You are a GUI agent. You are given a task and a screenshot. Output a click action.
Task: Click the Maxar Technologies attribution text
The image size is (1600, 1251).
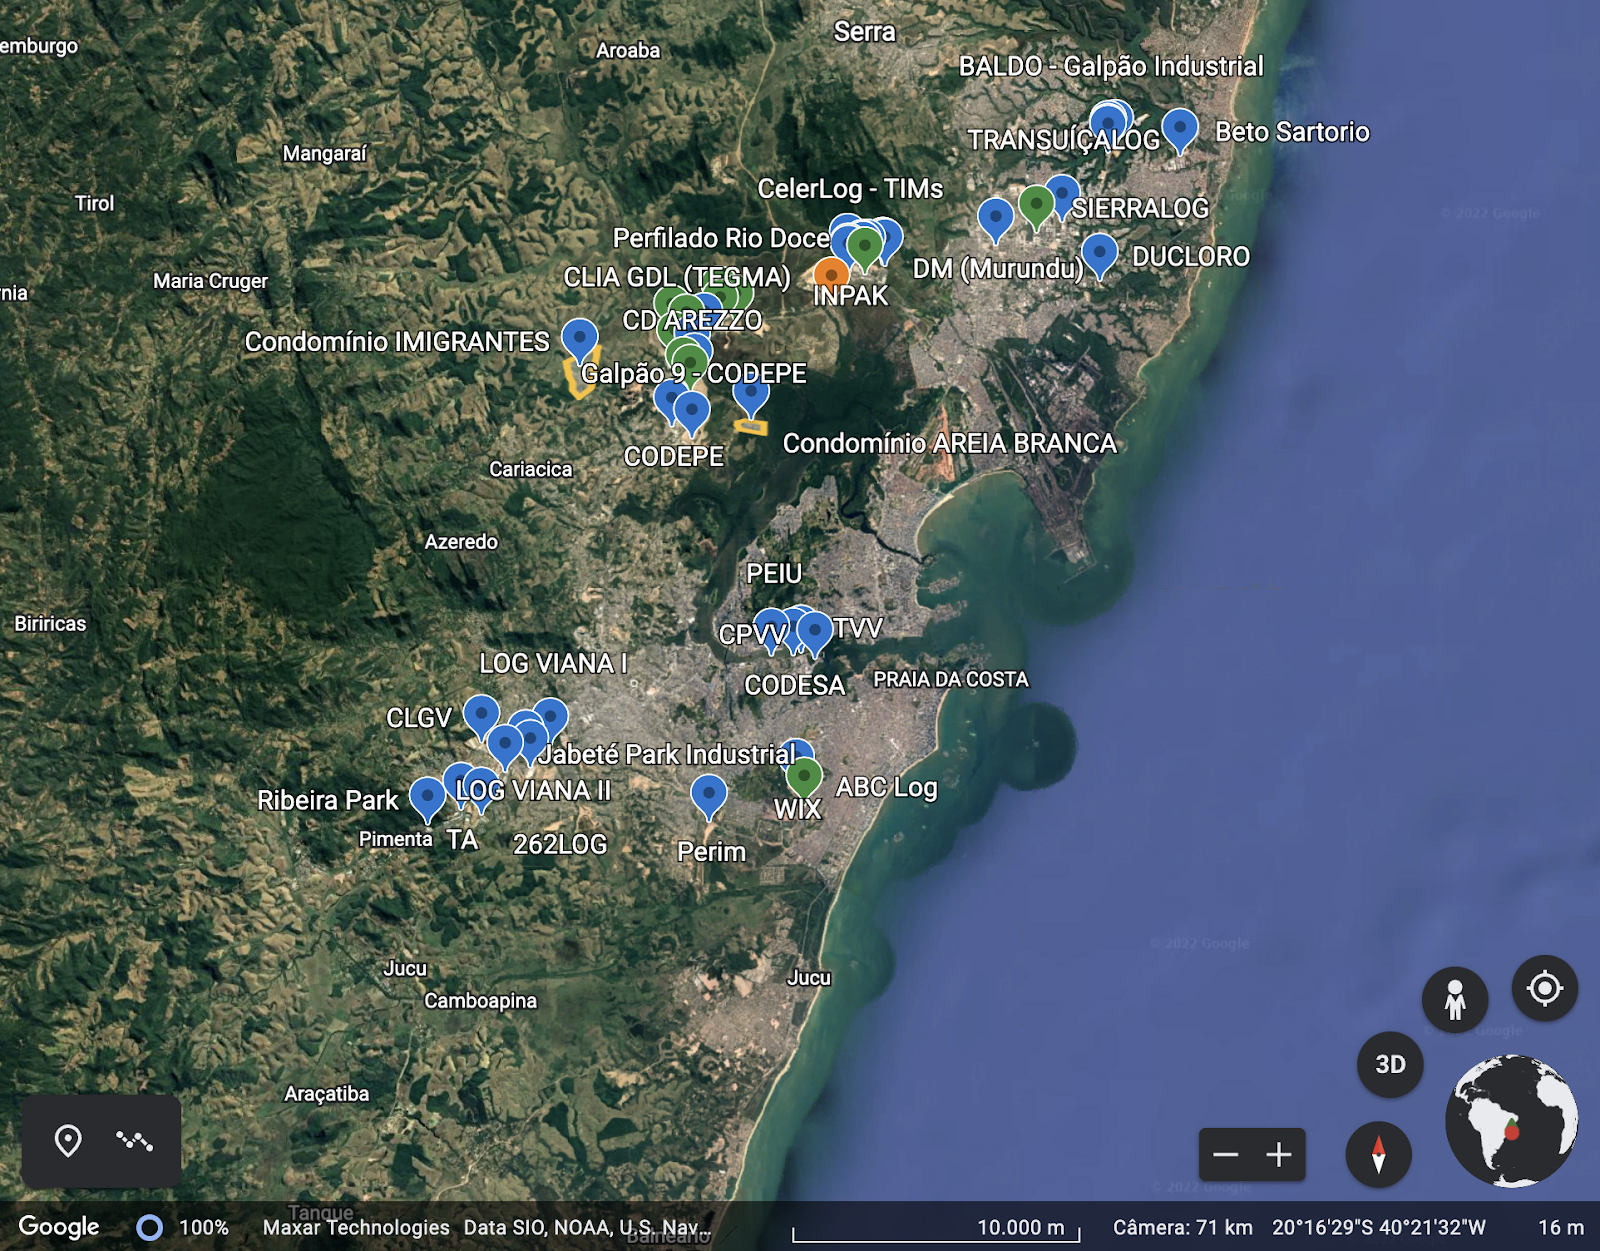(356, 1227)
